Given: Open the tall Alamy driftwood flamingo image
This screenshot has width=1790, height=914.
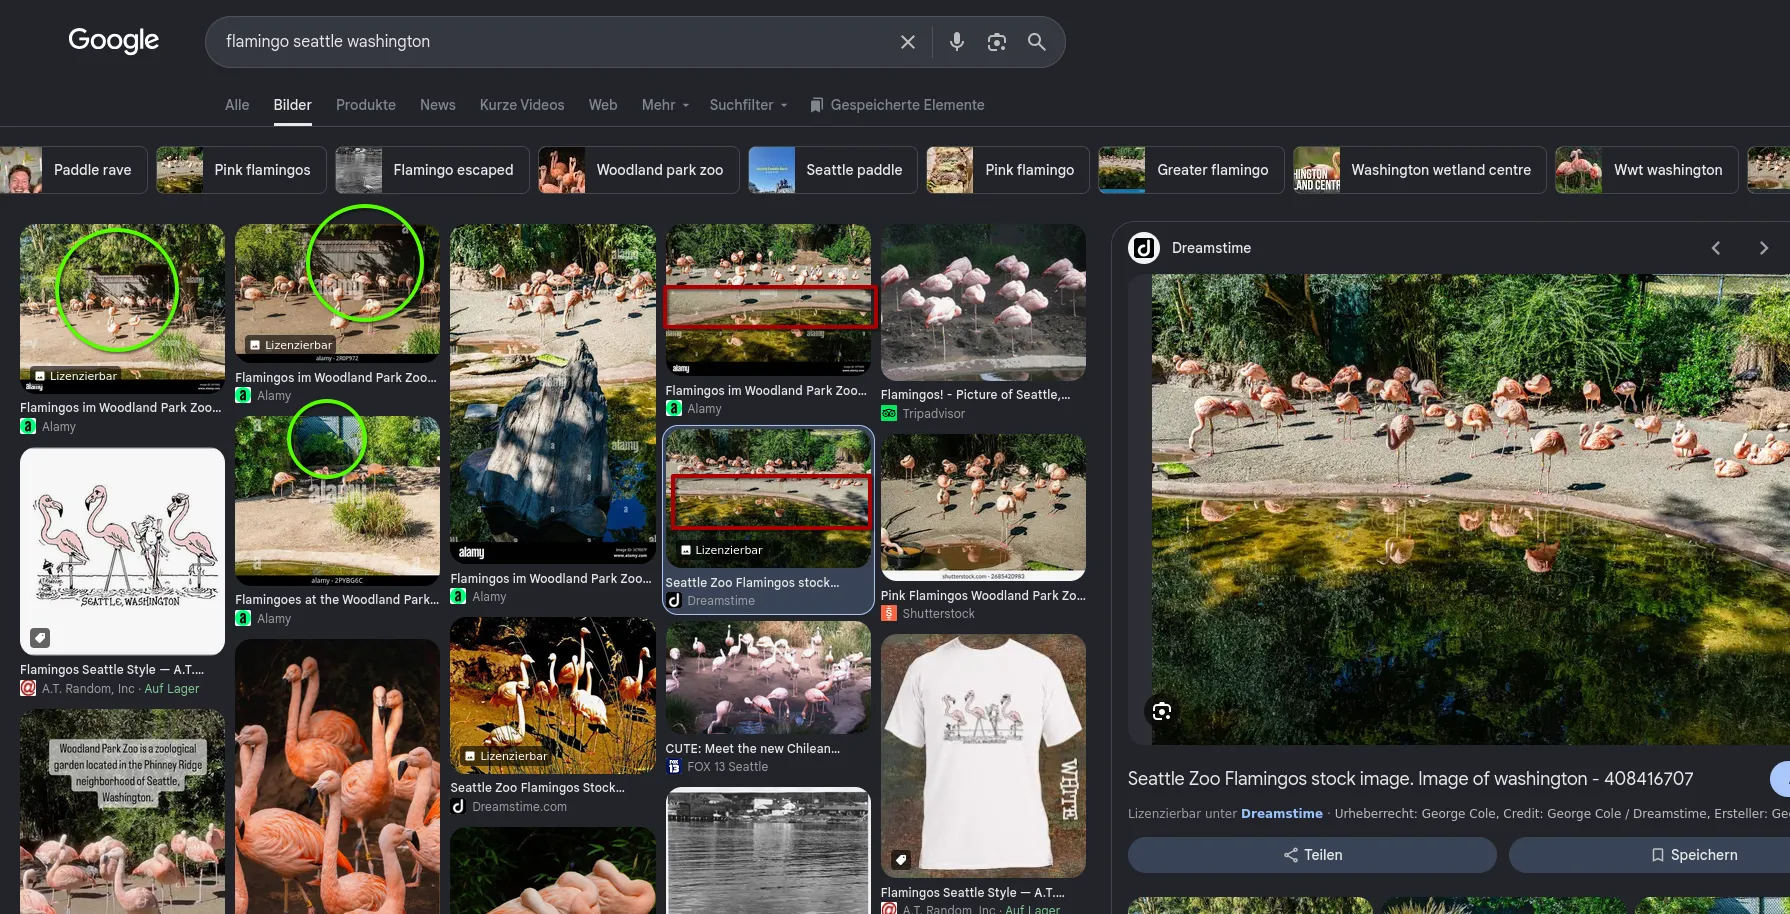Looking at the screenshot, I should coord(553,394).
